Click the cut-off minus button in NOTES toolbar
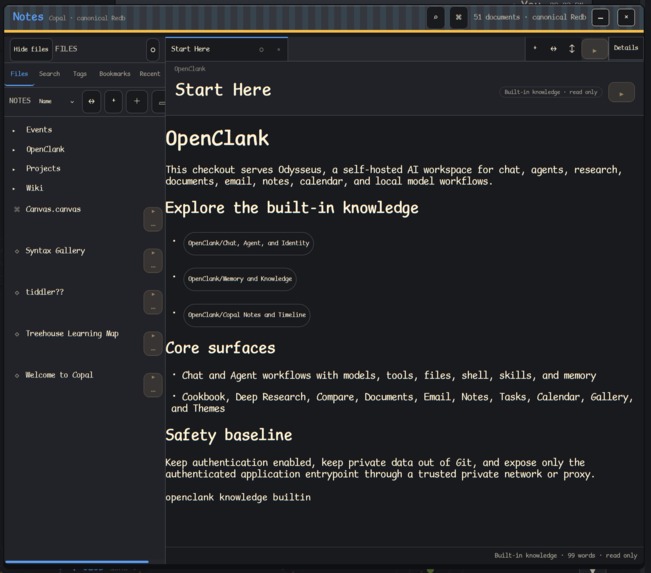The image size is (651, 573). [160, 102]
